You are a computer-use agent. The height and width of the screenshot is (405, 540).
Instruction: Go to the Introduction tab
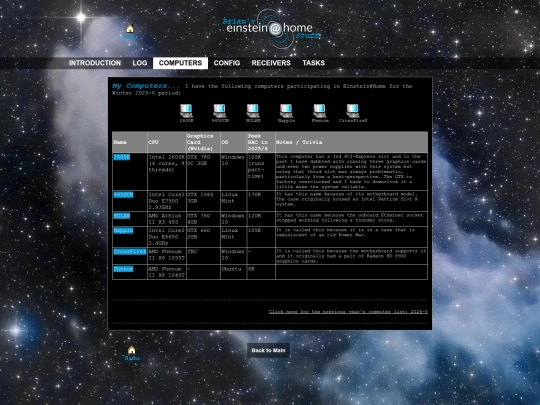[x=95, y=63]
